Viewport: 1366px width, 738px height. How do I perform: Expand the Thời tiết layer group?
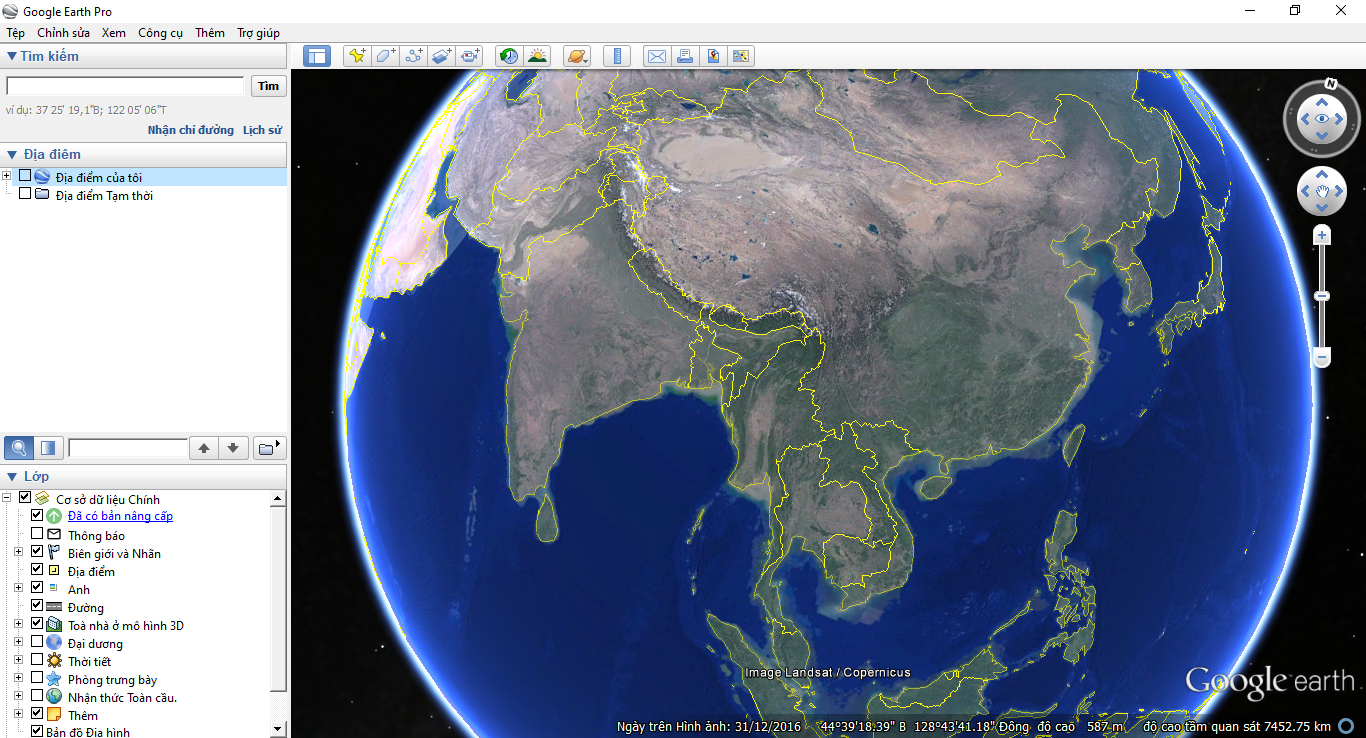click(x=19, y=659)
